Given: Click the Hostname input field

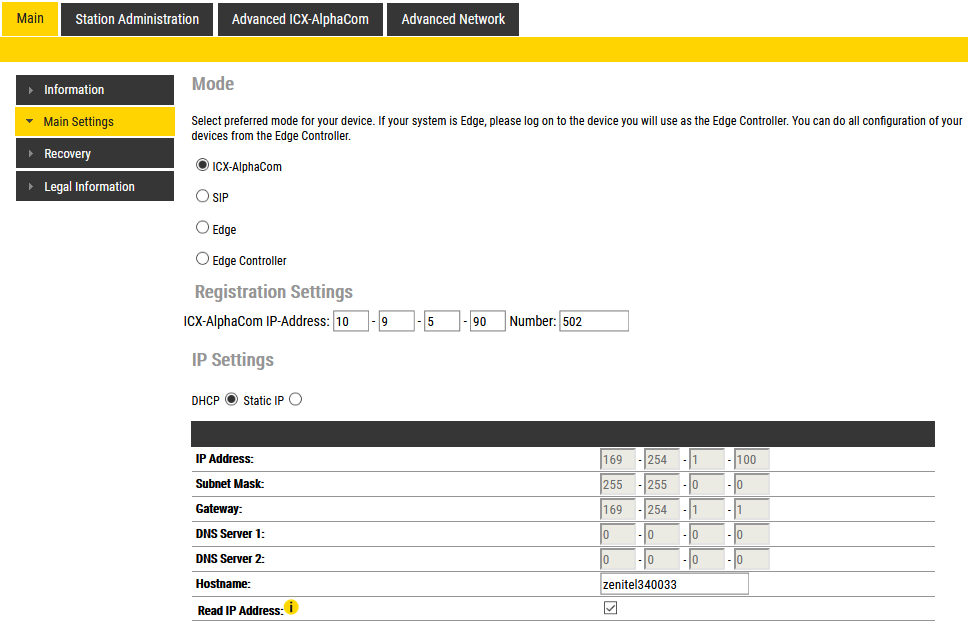Looking at the screenshot, I should 674,584.
